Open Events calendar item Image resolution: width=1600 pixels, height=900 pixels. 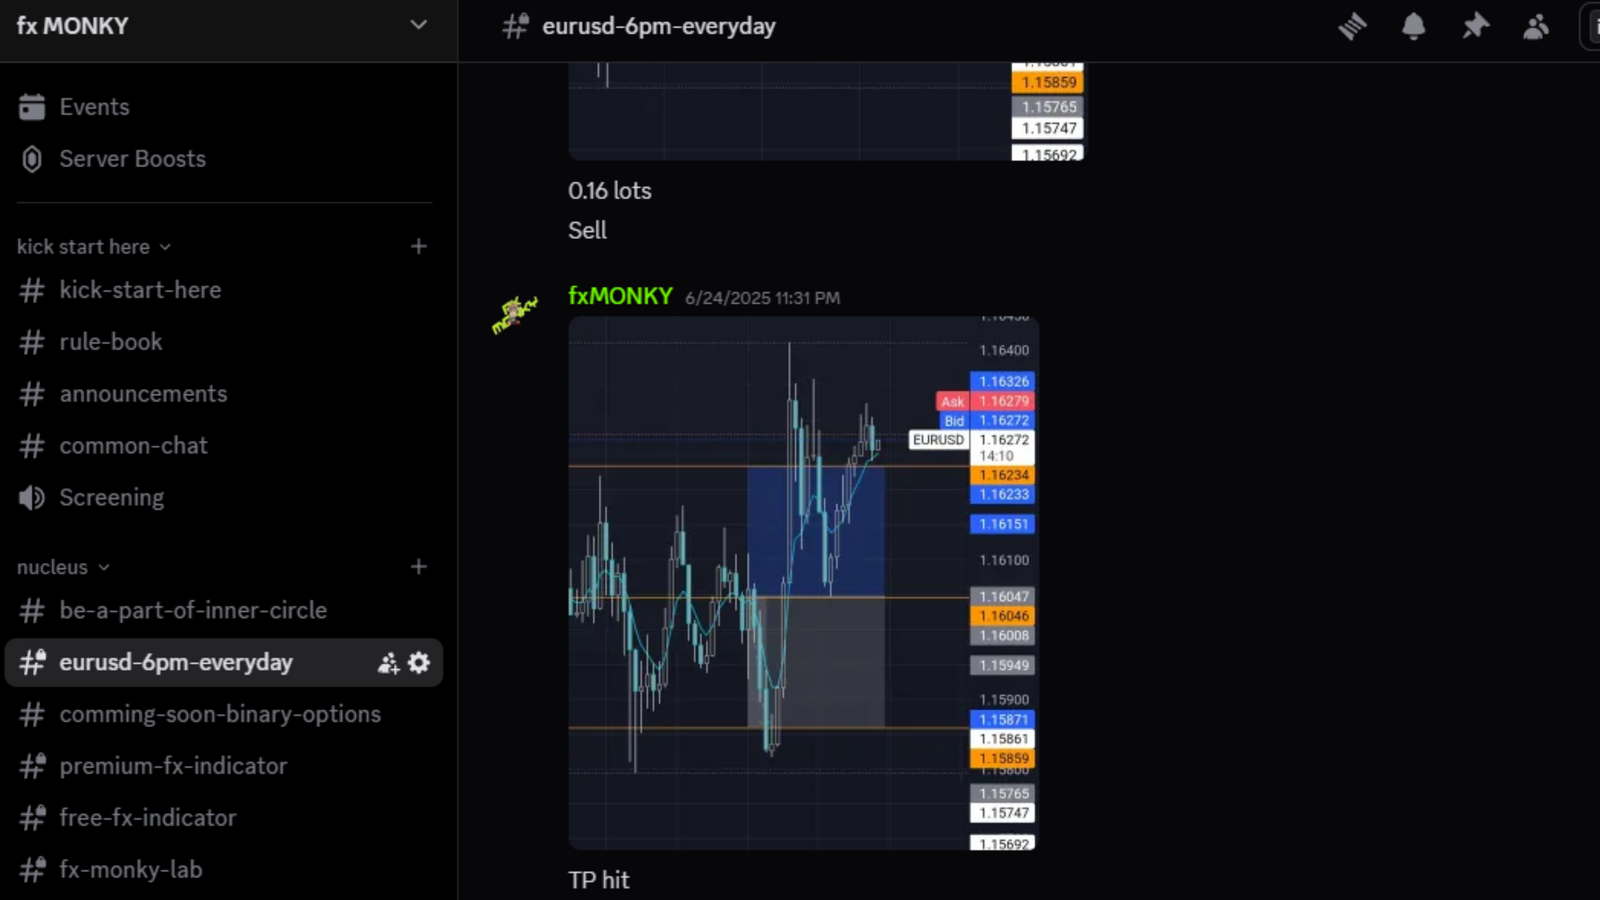[94, 107]
